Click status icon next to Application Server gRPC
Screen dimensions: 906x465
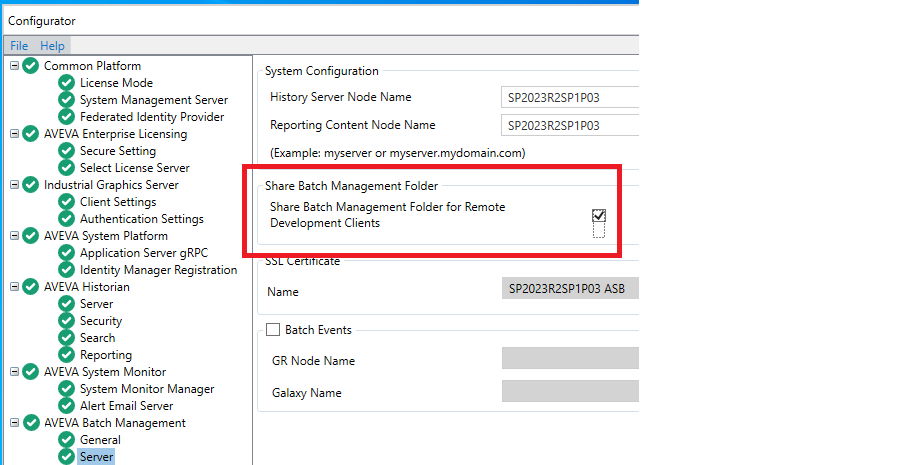(x=66, y=253)
